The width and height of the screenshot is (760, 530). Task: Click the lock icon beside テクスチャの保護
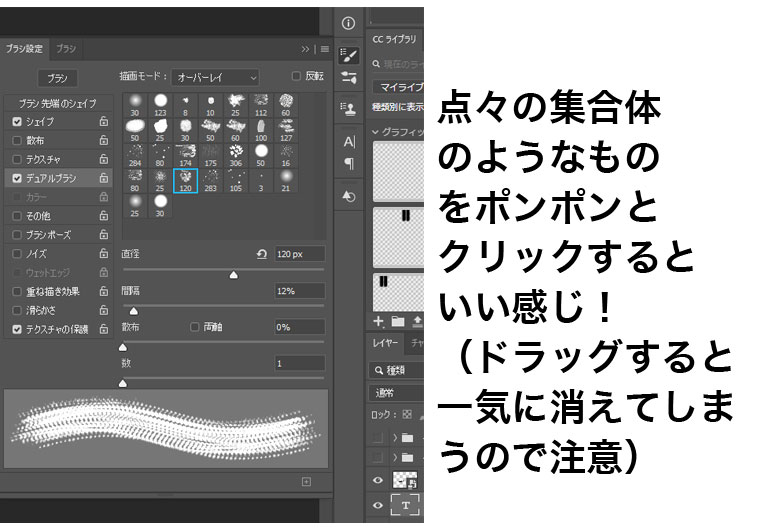103,329
